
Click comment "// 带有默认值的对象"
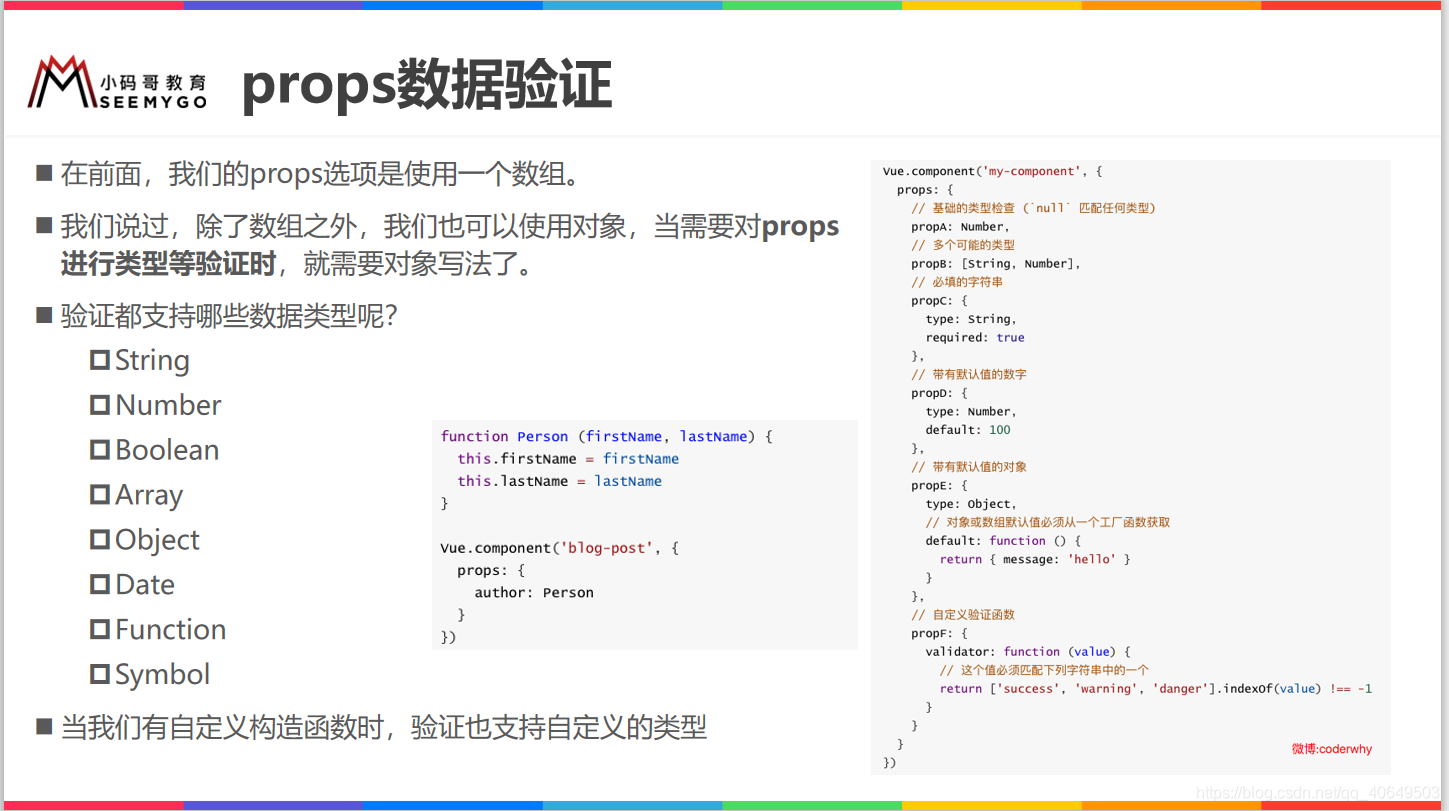[x=968, y=467]
